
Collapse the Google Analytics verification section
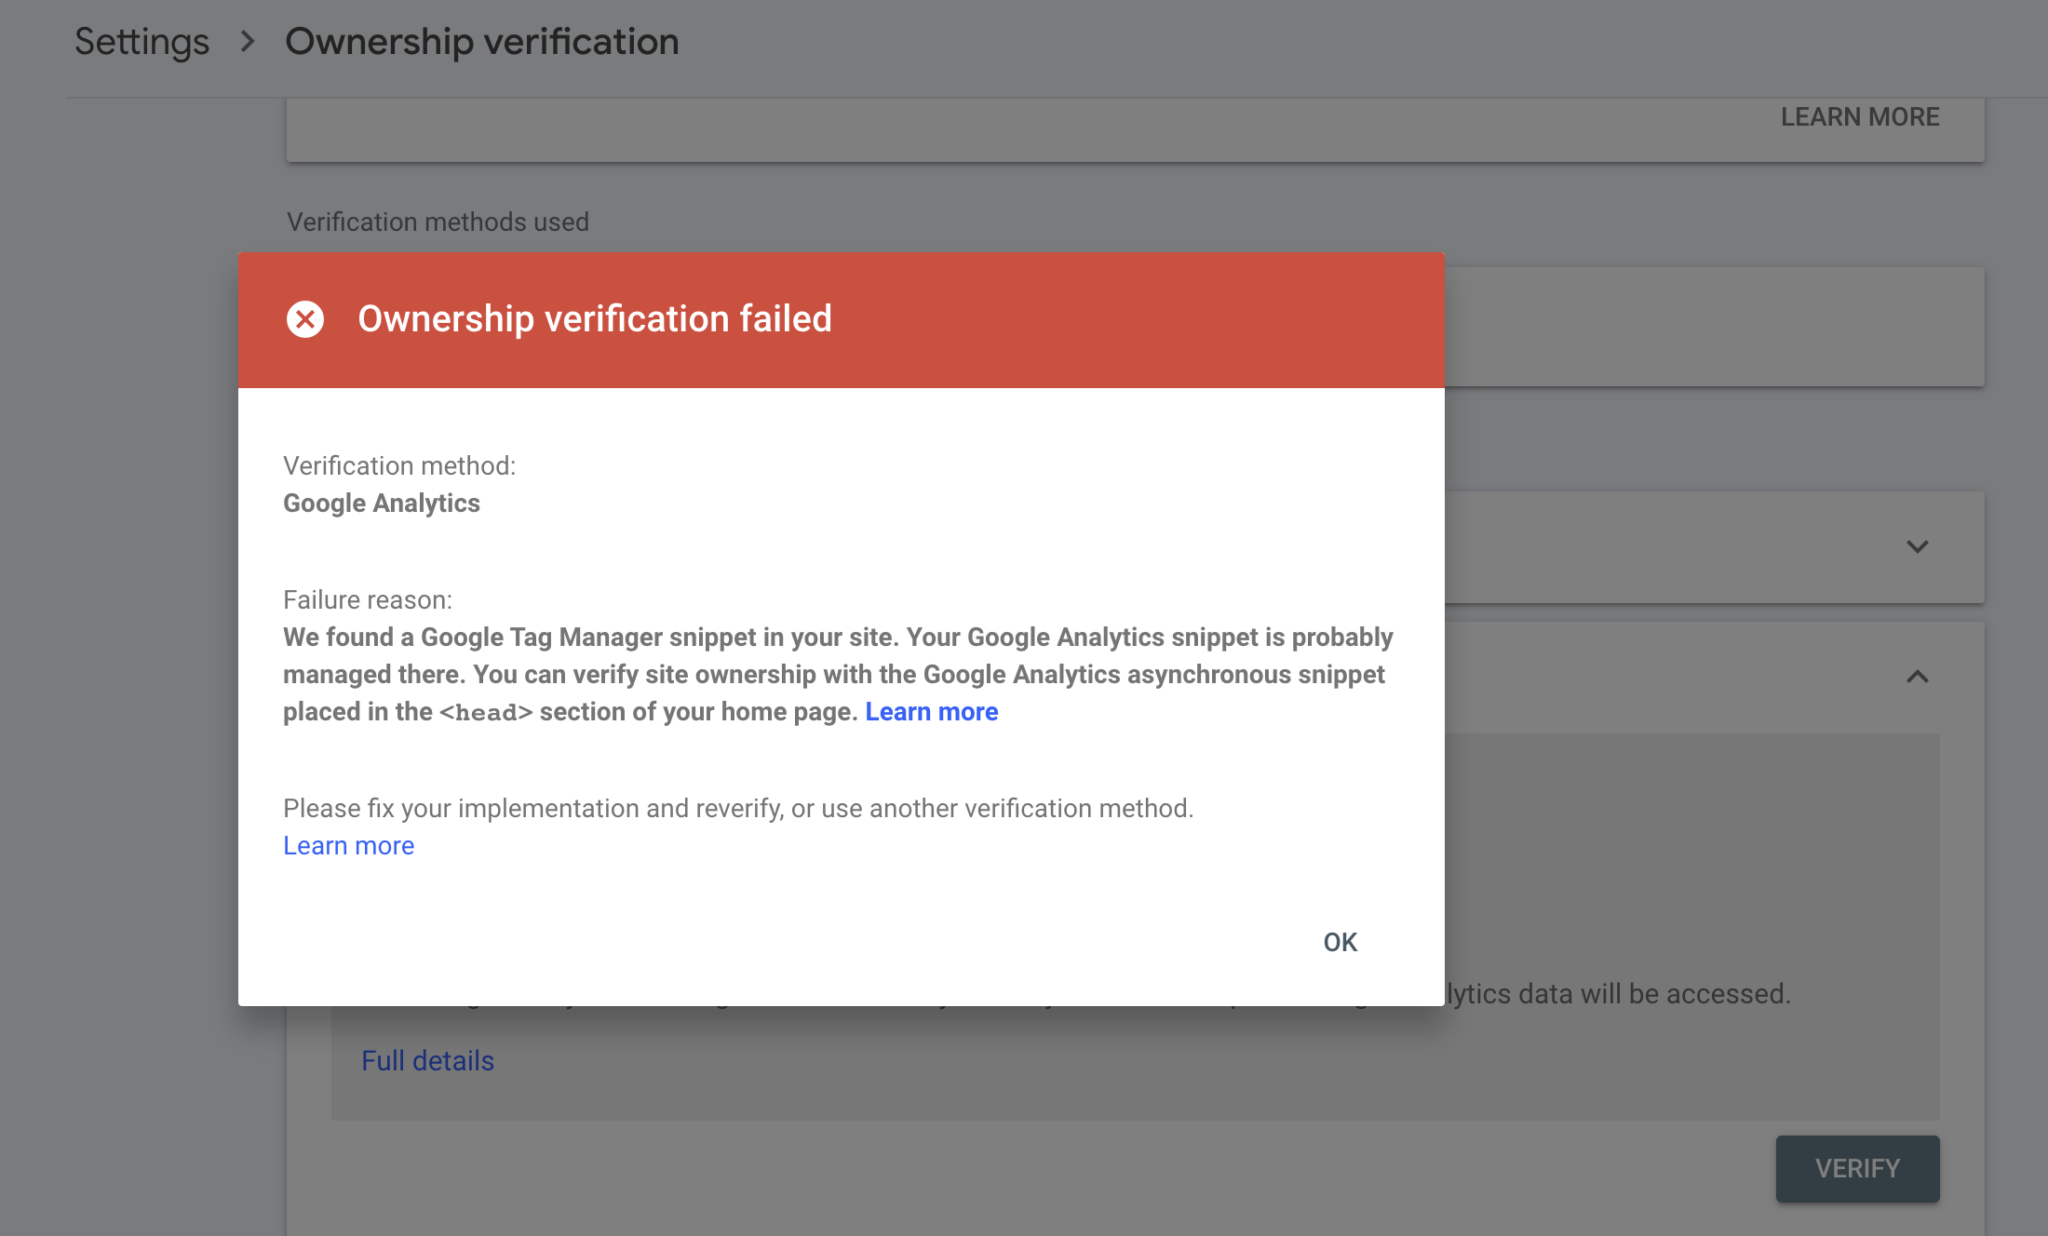[1917, 677]
